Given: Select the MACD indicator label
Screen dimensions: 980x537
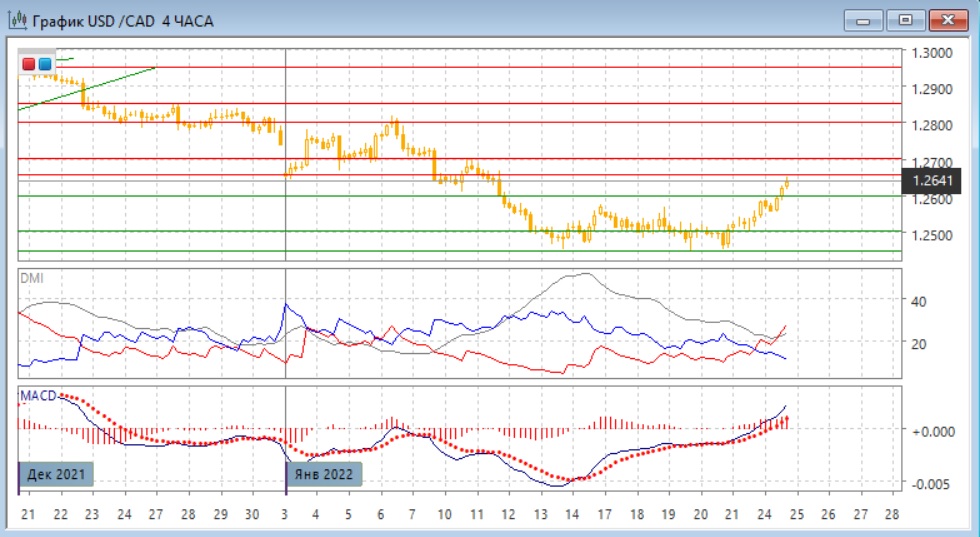Looking at the screenshot, I should click(x=38, y=397).
